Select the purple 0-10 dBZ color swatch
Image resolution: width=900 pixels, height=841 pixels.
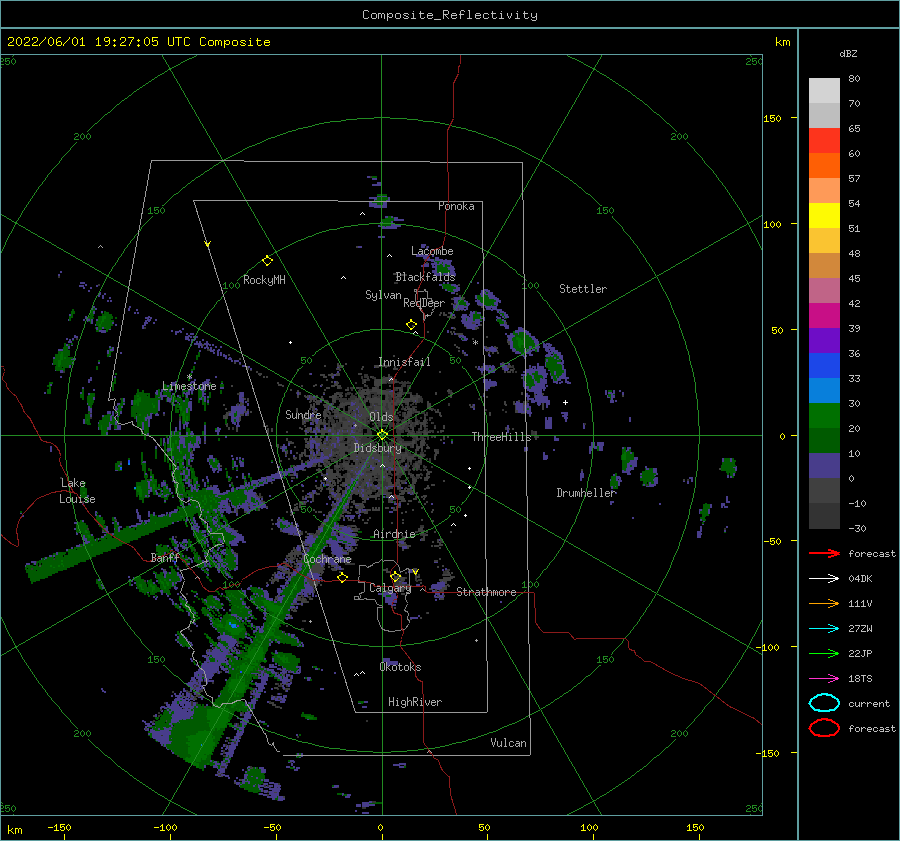(824, 465)
